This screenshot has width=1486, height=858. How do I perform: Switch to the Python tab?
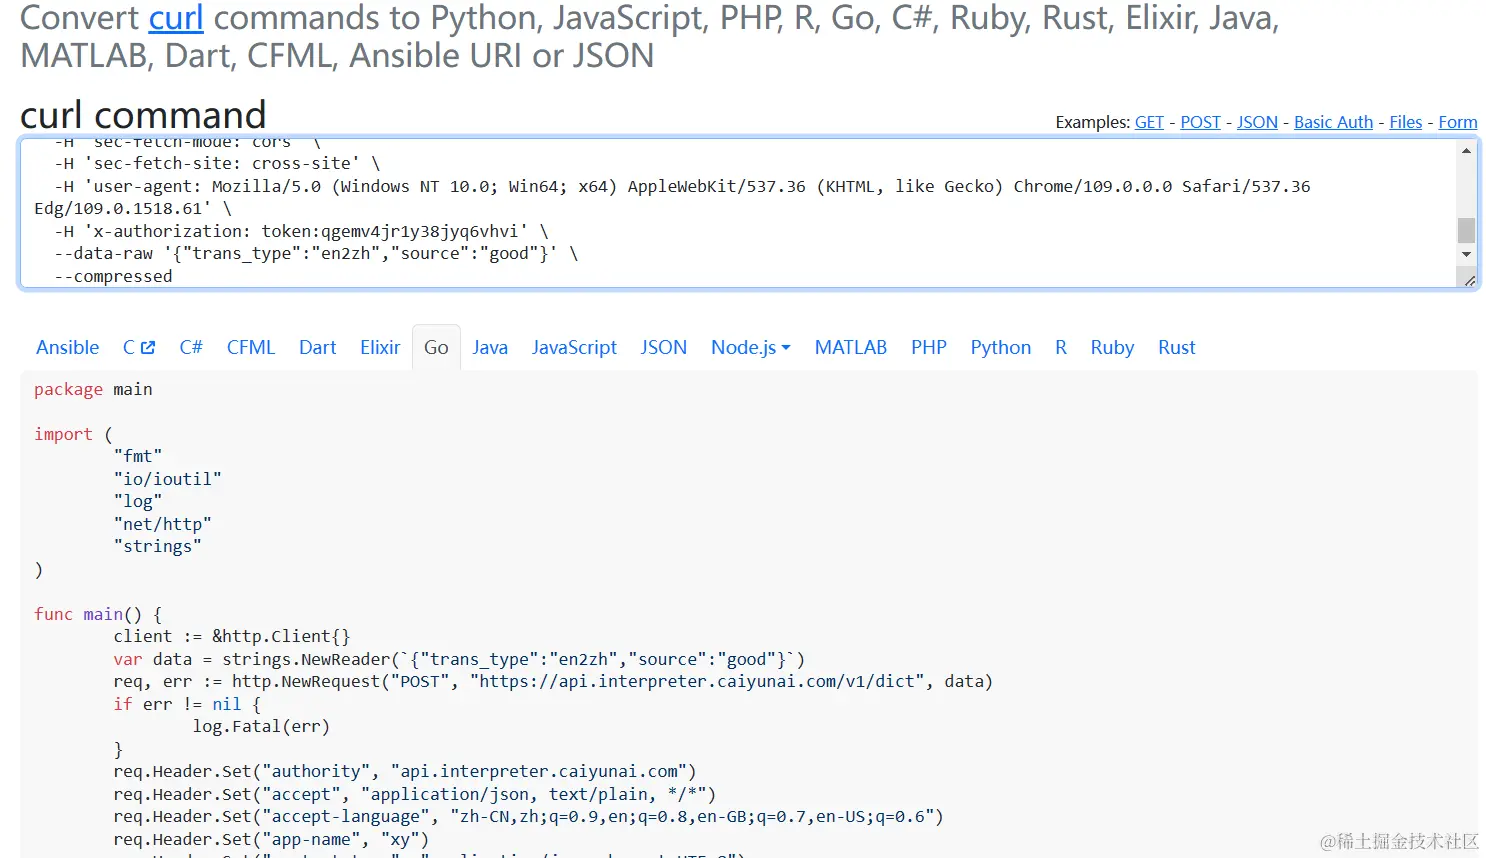pos(1000,348)
